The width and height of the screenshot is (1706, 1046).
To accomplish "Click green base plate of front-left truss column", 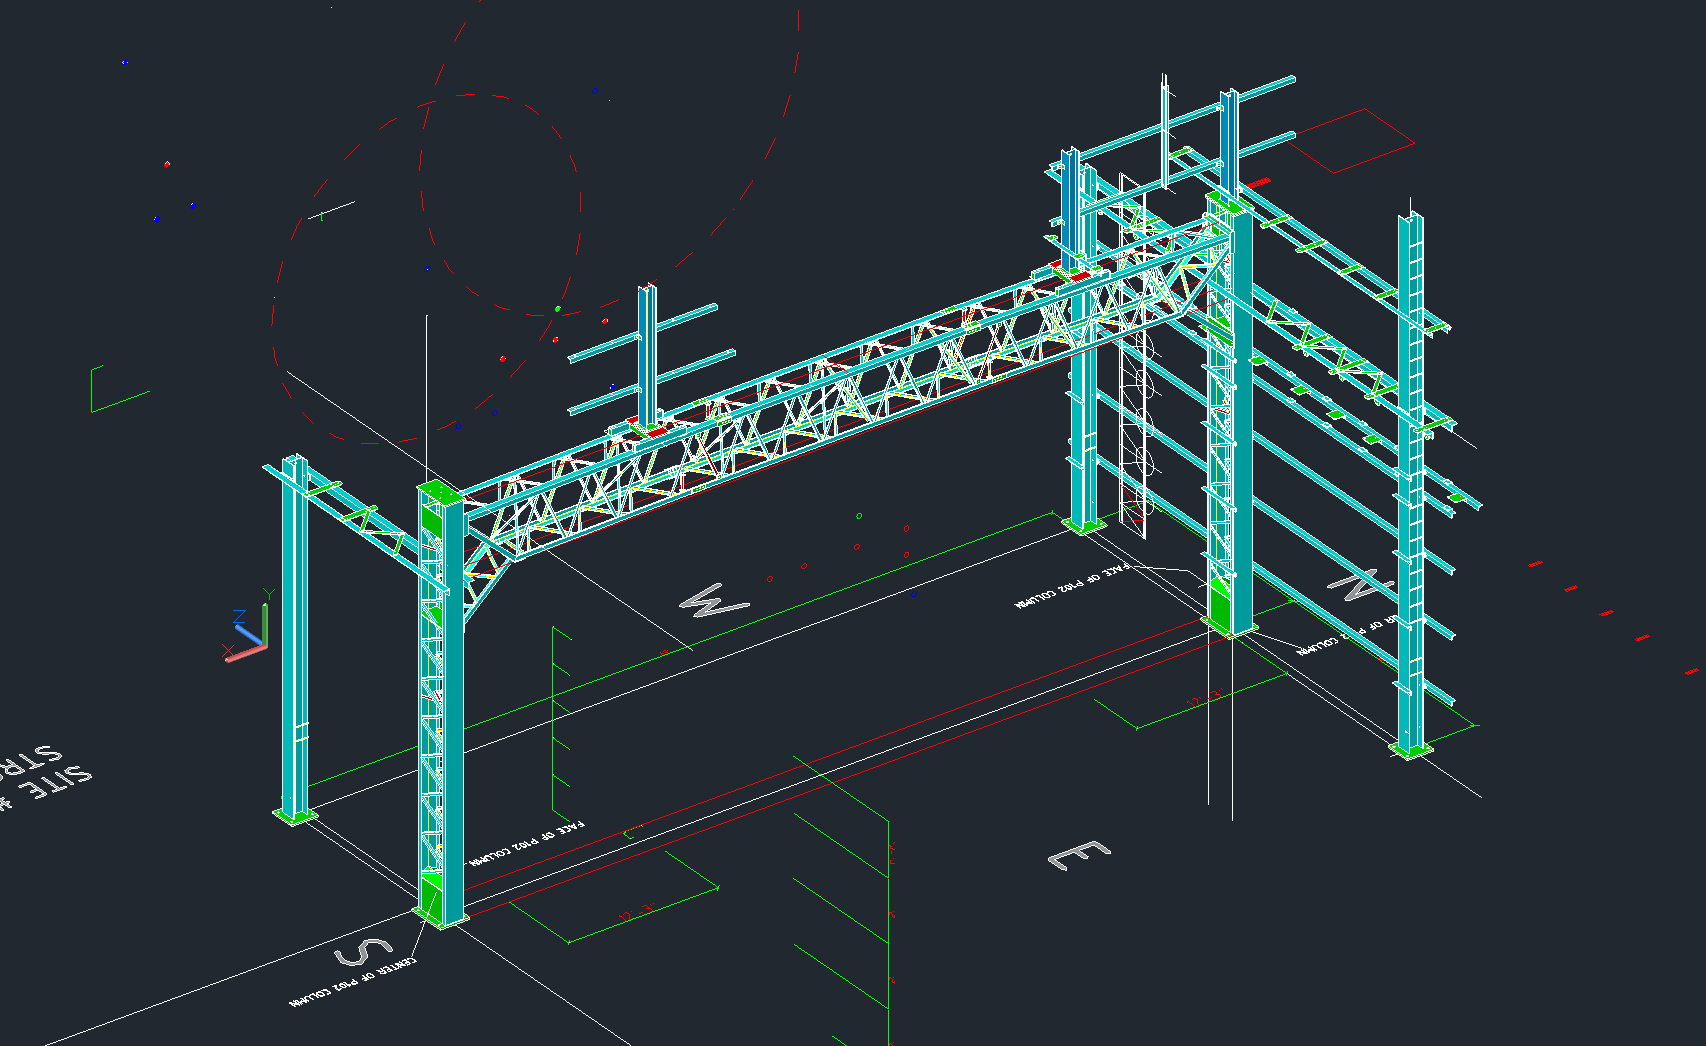I will pos(439,916).
